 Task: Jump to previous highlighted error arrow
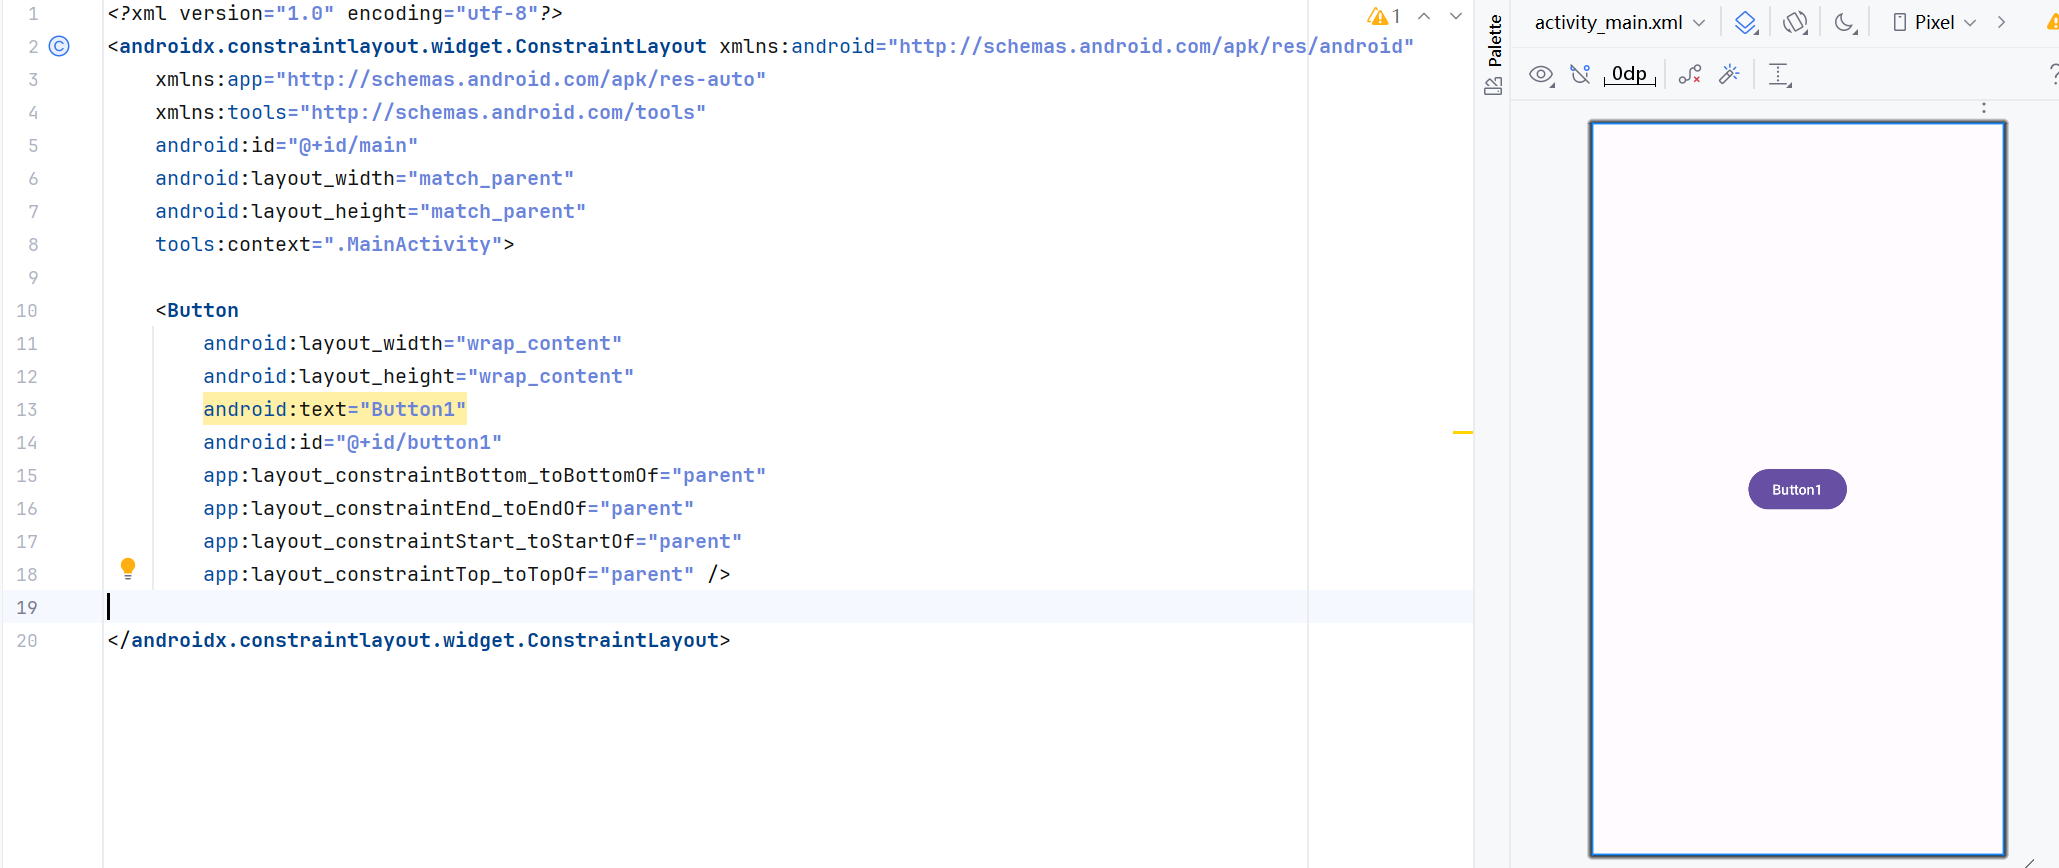click(x=1424, y=16)
